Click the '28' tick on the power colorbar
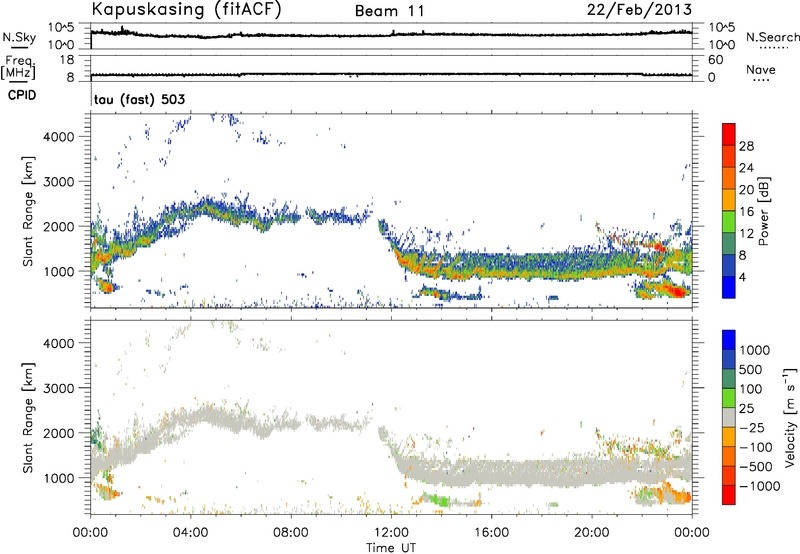 click(x=746, y=146)
